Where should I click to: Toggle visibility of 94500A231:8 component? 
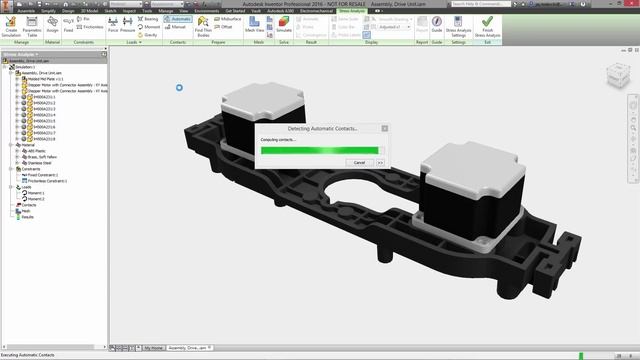pos(24,139)
